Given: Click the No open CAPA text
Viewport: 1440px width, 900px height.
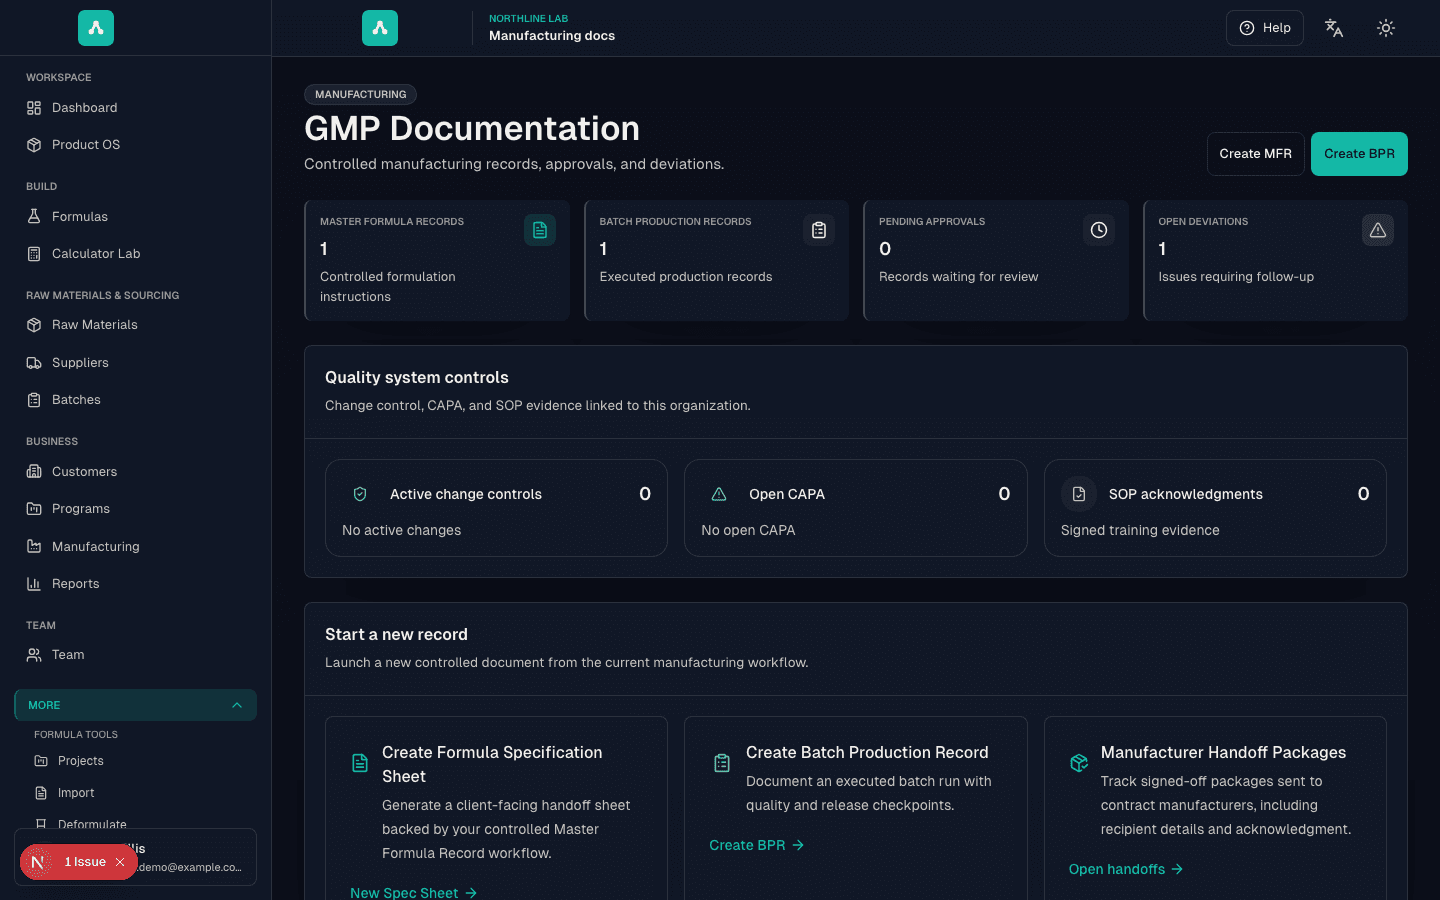Looking at the screenshot, I should pos(748,530).
